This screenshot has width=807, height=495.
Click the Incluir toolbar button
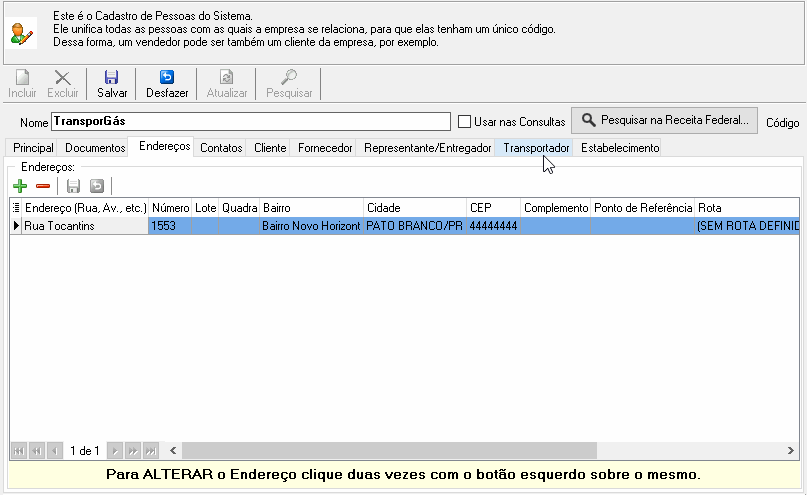coord(22,84)
